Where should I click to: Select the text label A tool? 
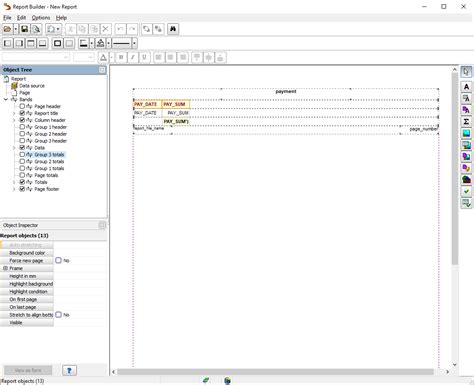click(466, 87)
